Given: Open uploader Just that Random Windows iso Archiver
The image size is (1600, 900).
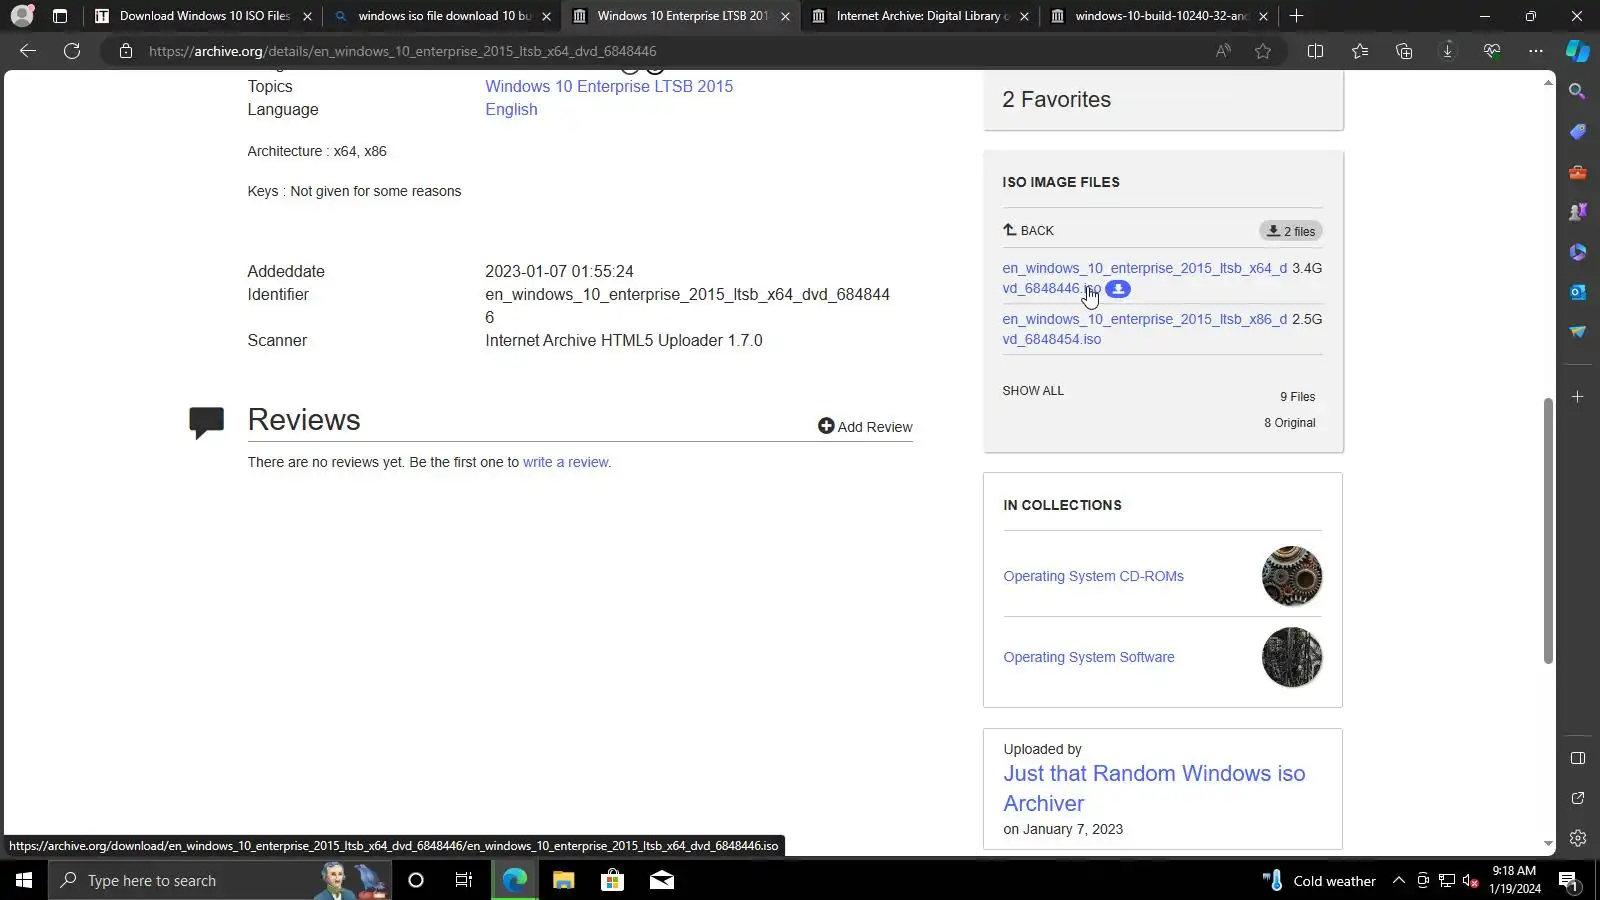Looking at the screenshot, I should (x=1154, y=788).
